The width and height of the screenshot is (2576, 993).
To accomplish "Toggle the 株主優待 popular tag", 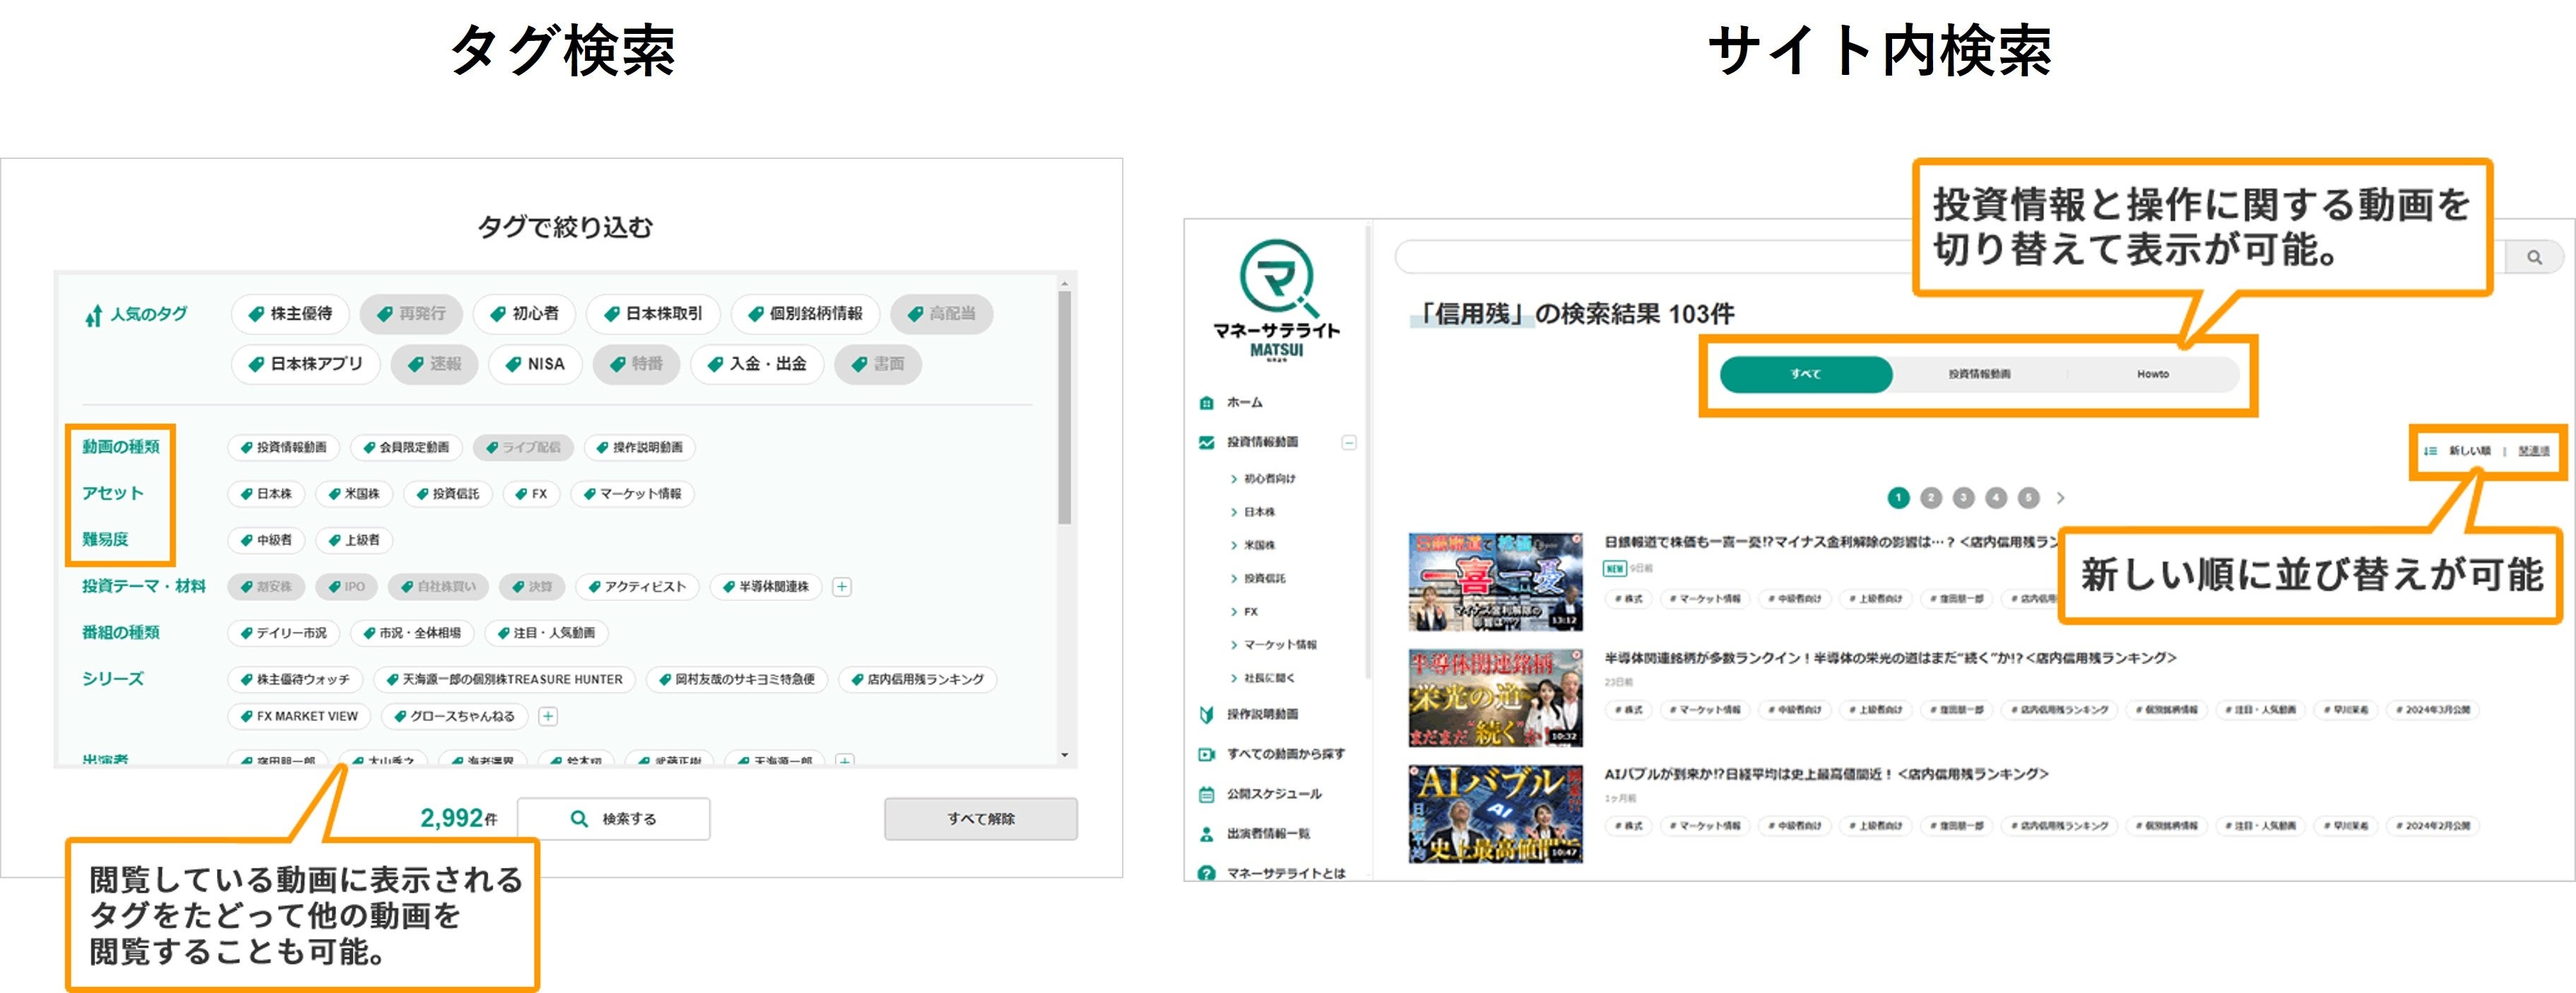I will pyautogui.click(x=290, y=314).
